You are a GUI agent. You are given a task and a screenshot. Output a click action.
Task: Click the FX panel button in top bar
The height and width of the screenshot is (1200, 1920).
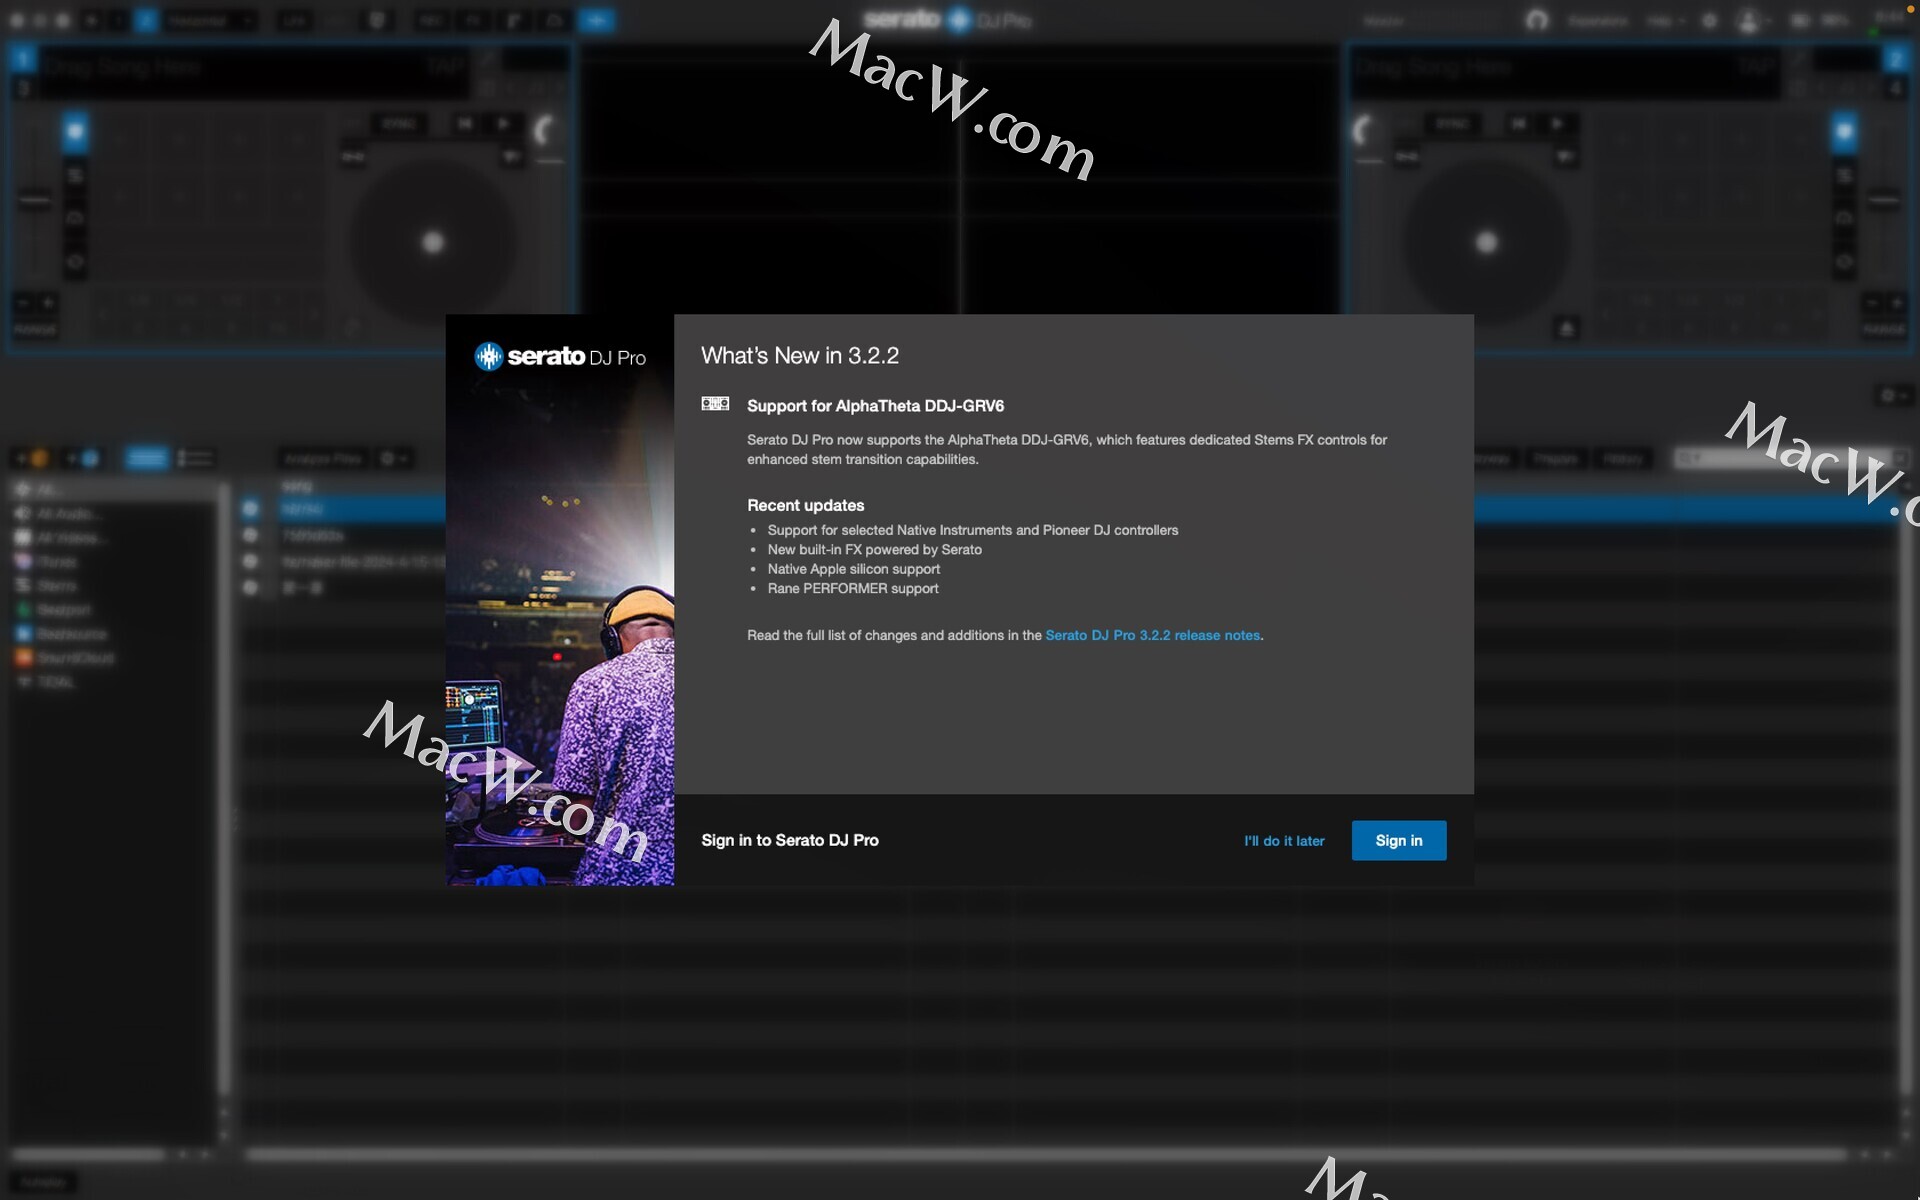(474, 20)
